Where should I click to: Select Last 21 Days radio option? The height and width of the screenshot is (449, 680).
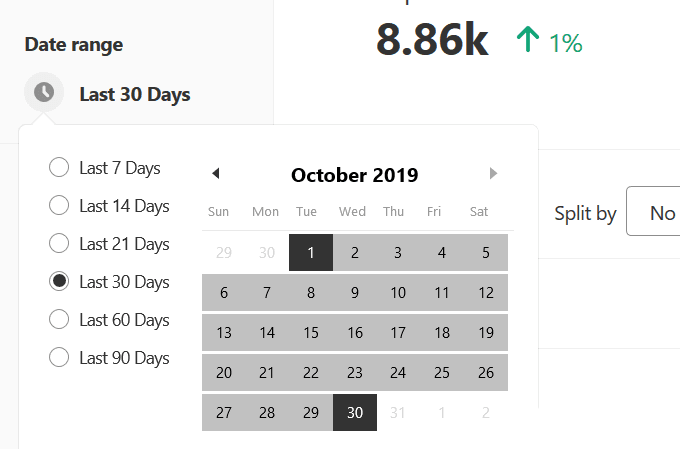point(59,244)
